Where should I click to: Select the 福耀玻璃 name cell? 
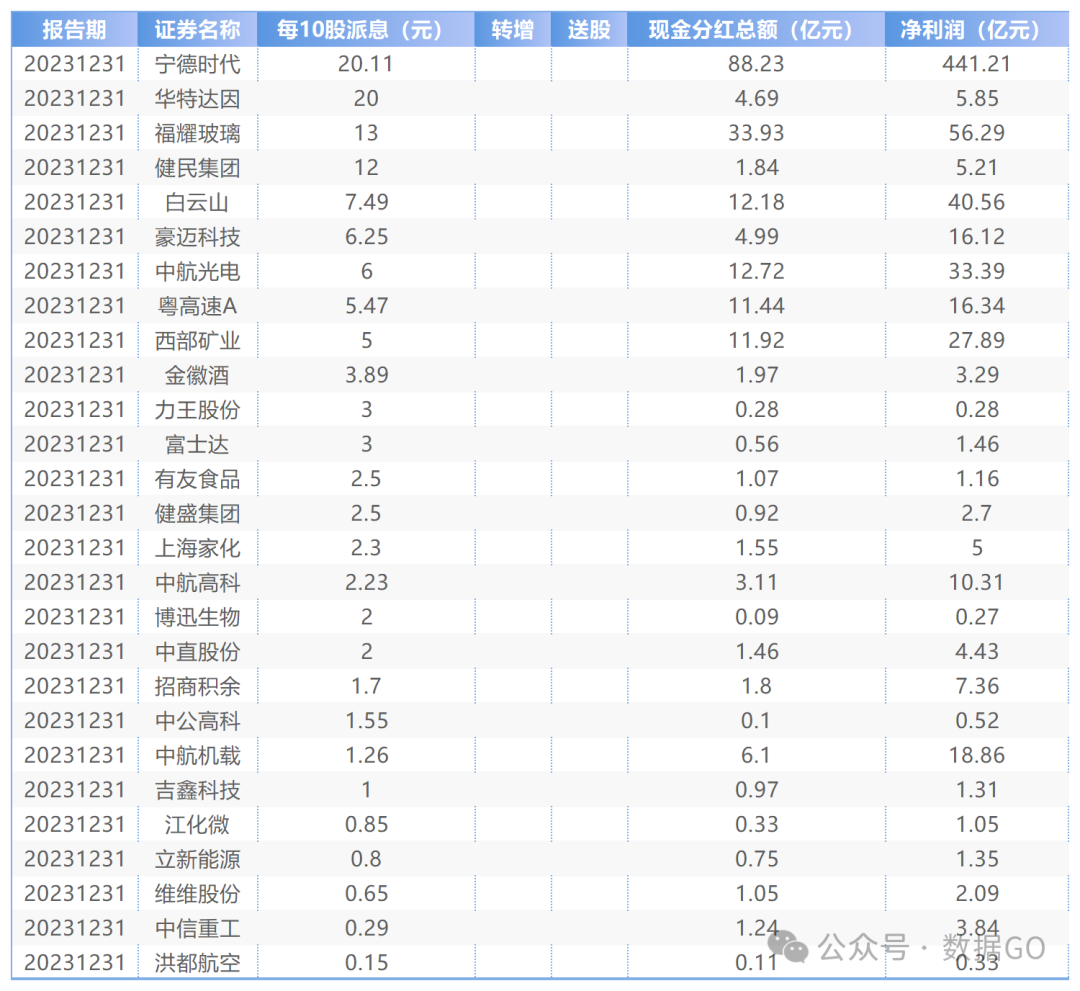pyautogui.click(x=198, y=133)
